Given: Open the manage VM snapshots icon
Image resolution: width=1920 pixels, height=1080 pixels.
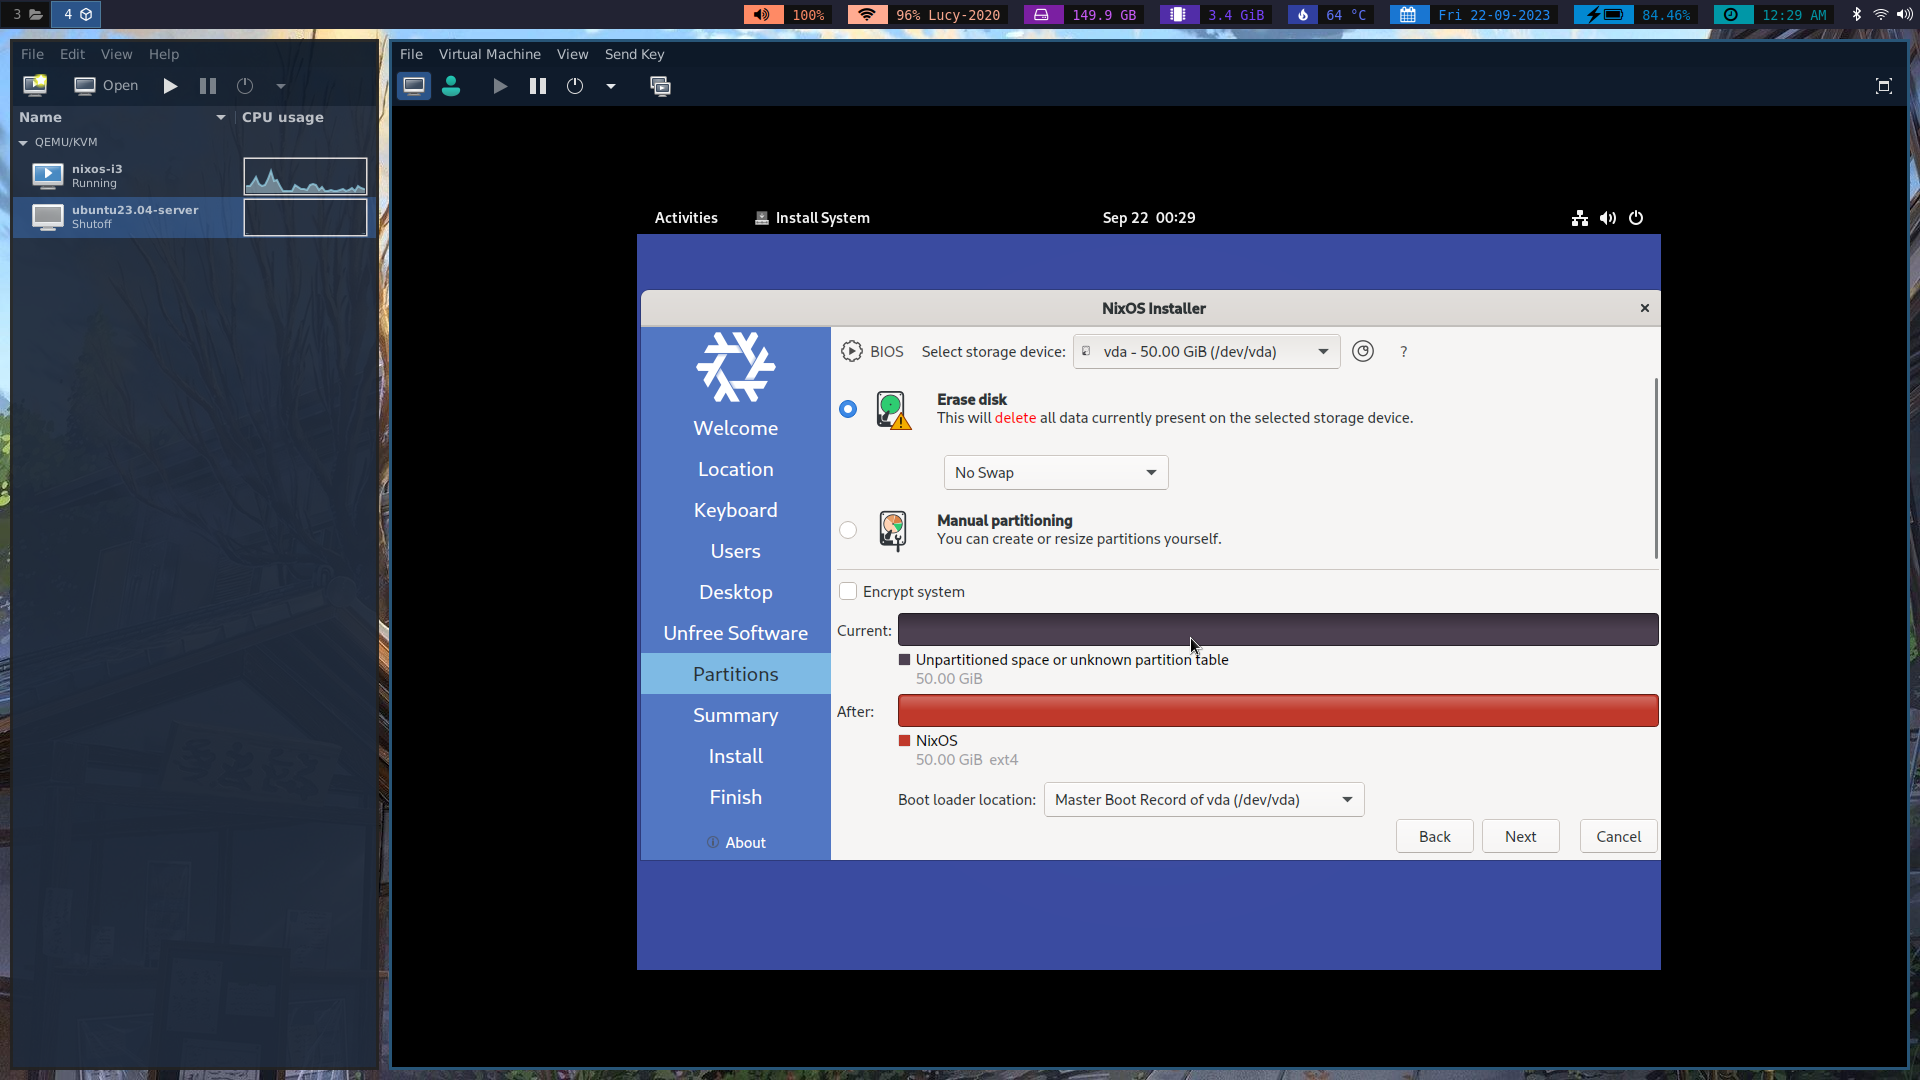Looking at the screenshot, I should tap(660, 86).
